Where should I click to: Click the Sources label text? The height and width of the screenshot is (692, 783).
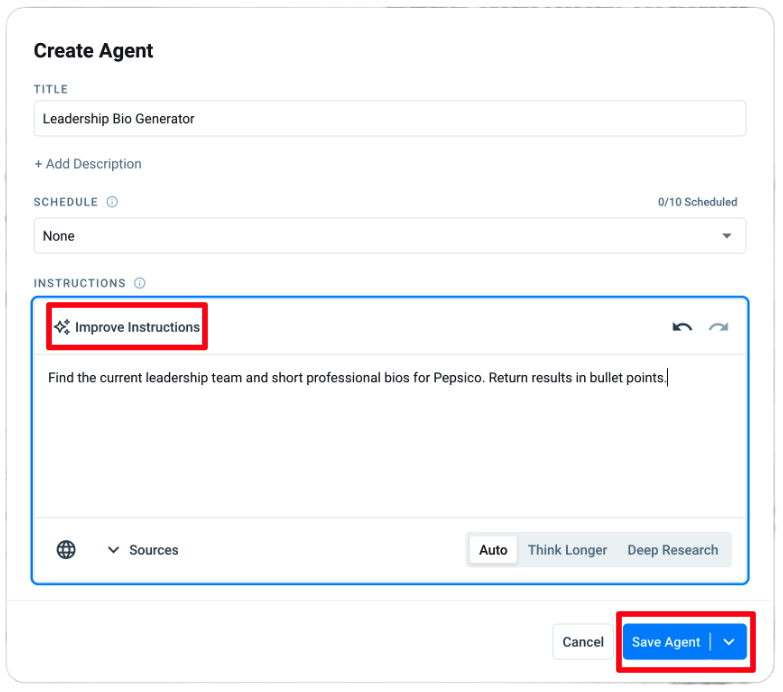click(154, 550)
